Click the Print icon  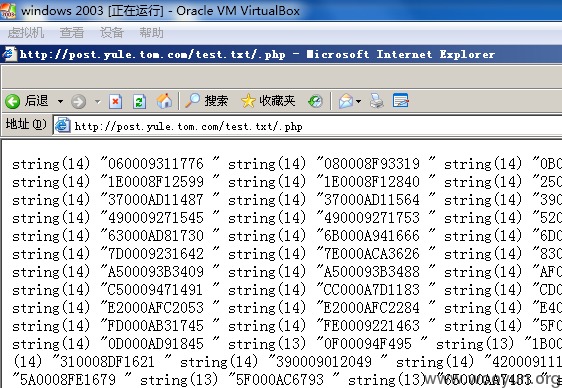coord(377,101)
